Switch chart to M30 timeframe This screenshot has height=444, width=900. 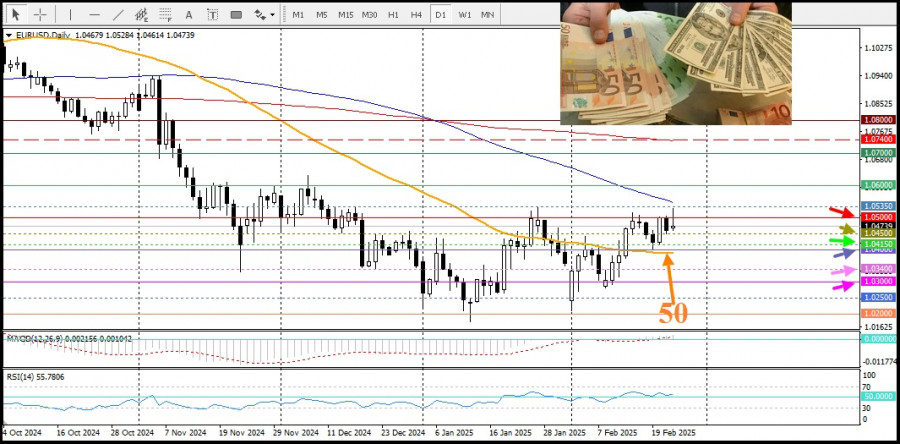point(369,15)
